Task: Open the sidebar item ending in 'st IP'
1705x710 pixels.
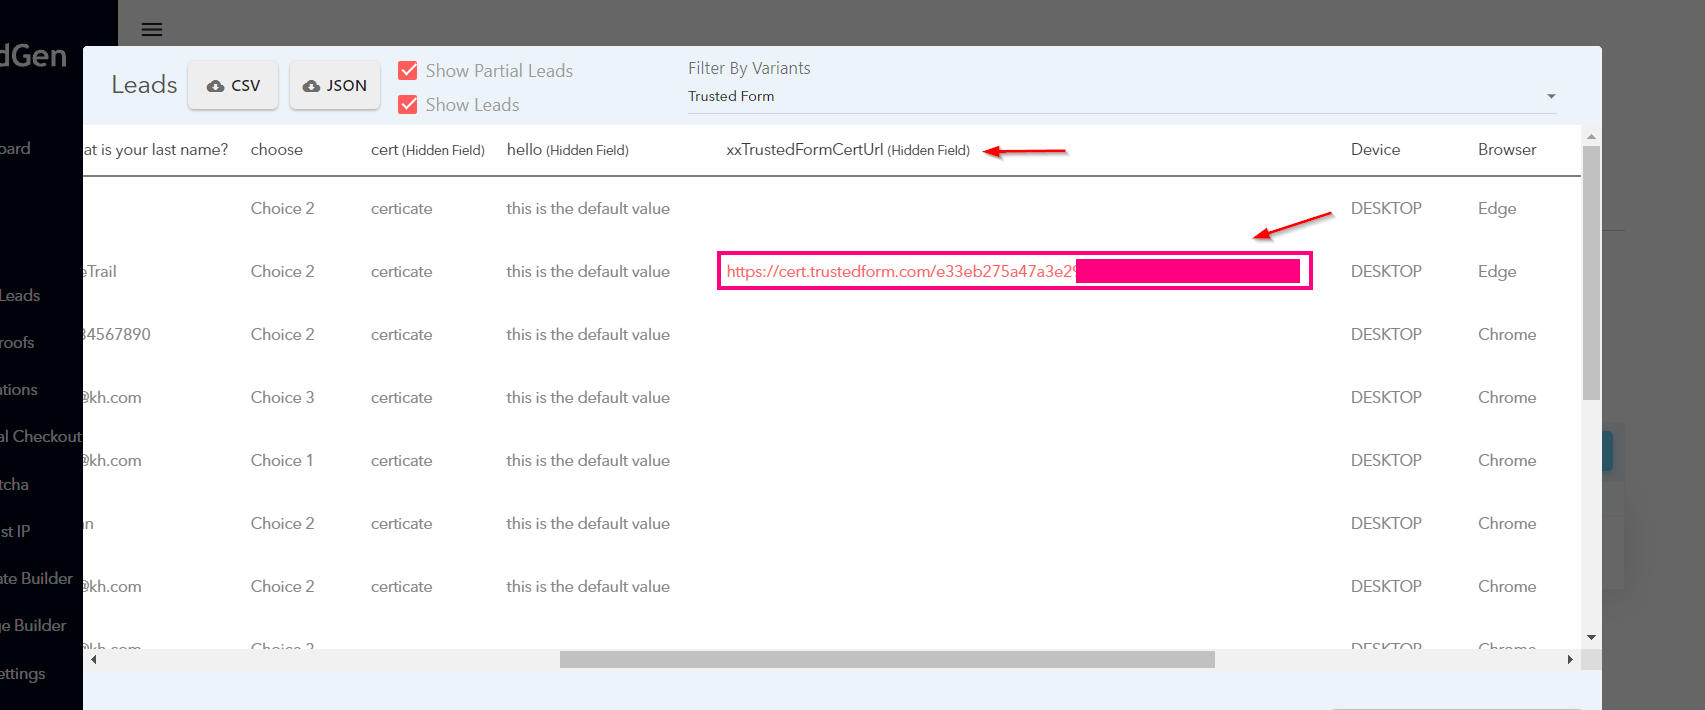Action: coord(15,531)
